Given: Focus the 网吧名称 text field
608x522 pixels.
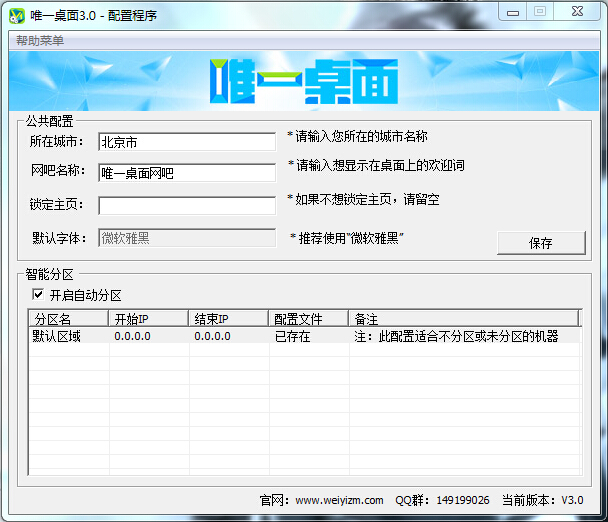Looking at the screenshot, I should [187, 173].
